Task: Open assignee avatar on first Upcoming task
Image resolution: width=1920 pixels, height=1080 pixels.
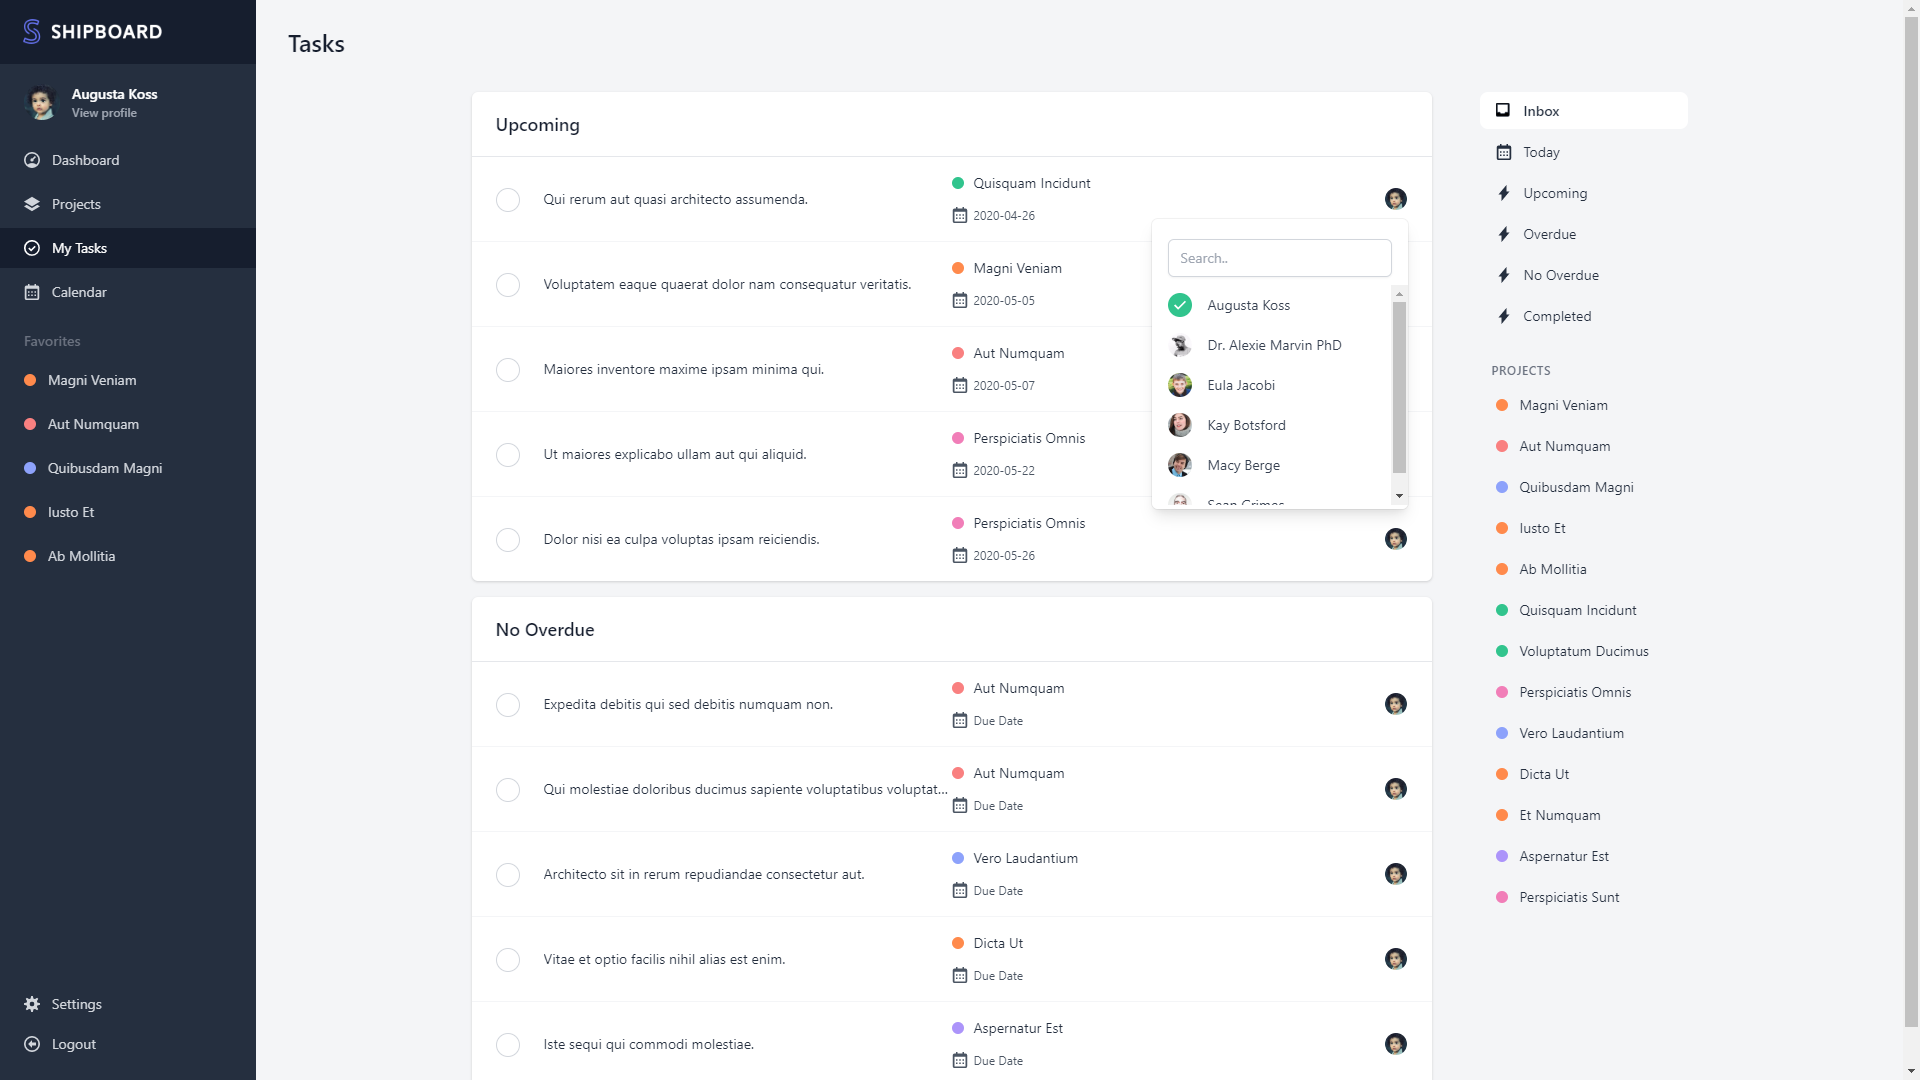Action: (1396, 199)
